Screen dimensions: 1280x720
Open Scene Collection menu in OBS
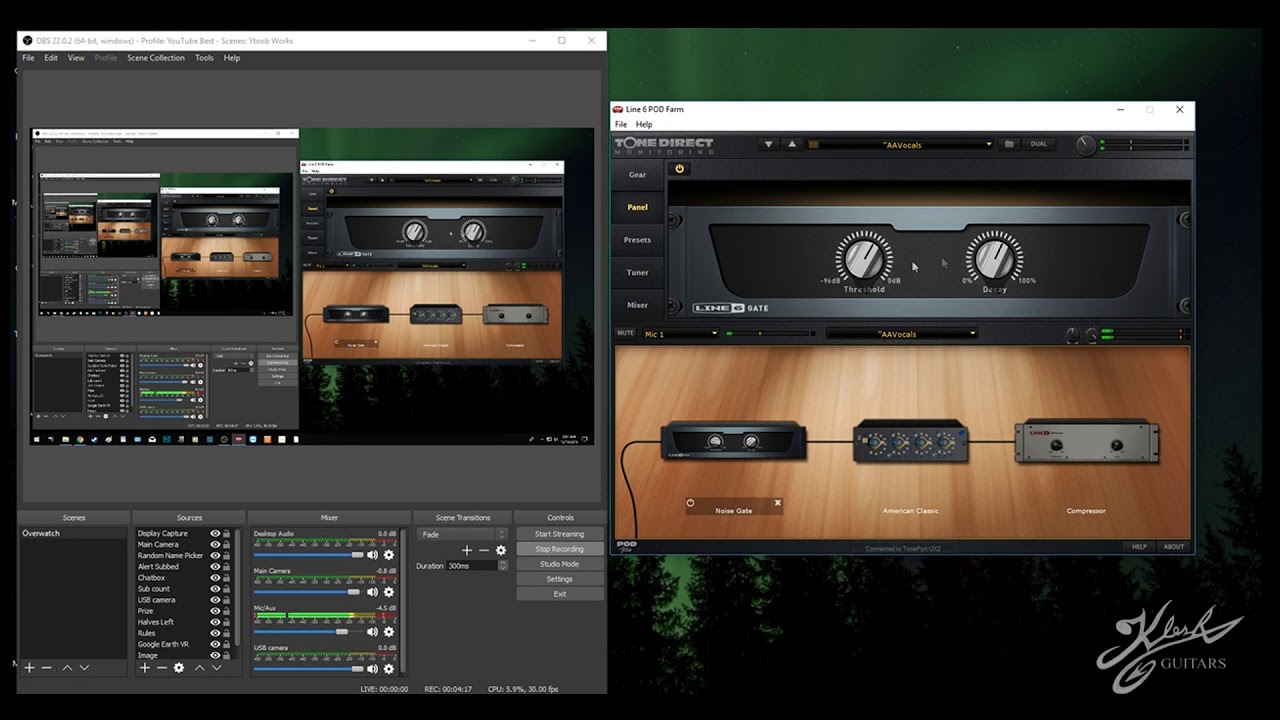tap(156, 58)
